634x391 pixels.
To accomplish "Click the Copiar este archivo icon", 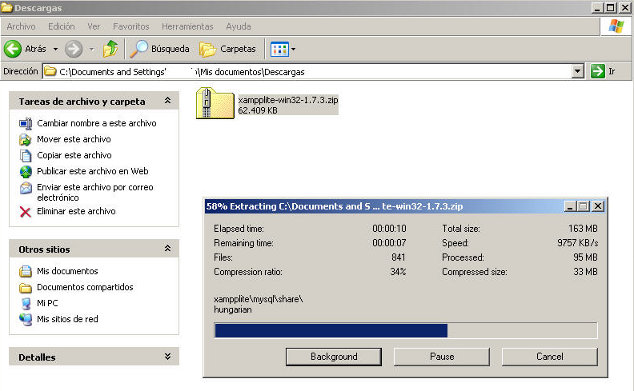I will (25, 155).
